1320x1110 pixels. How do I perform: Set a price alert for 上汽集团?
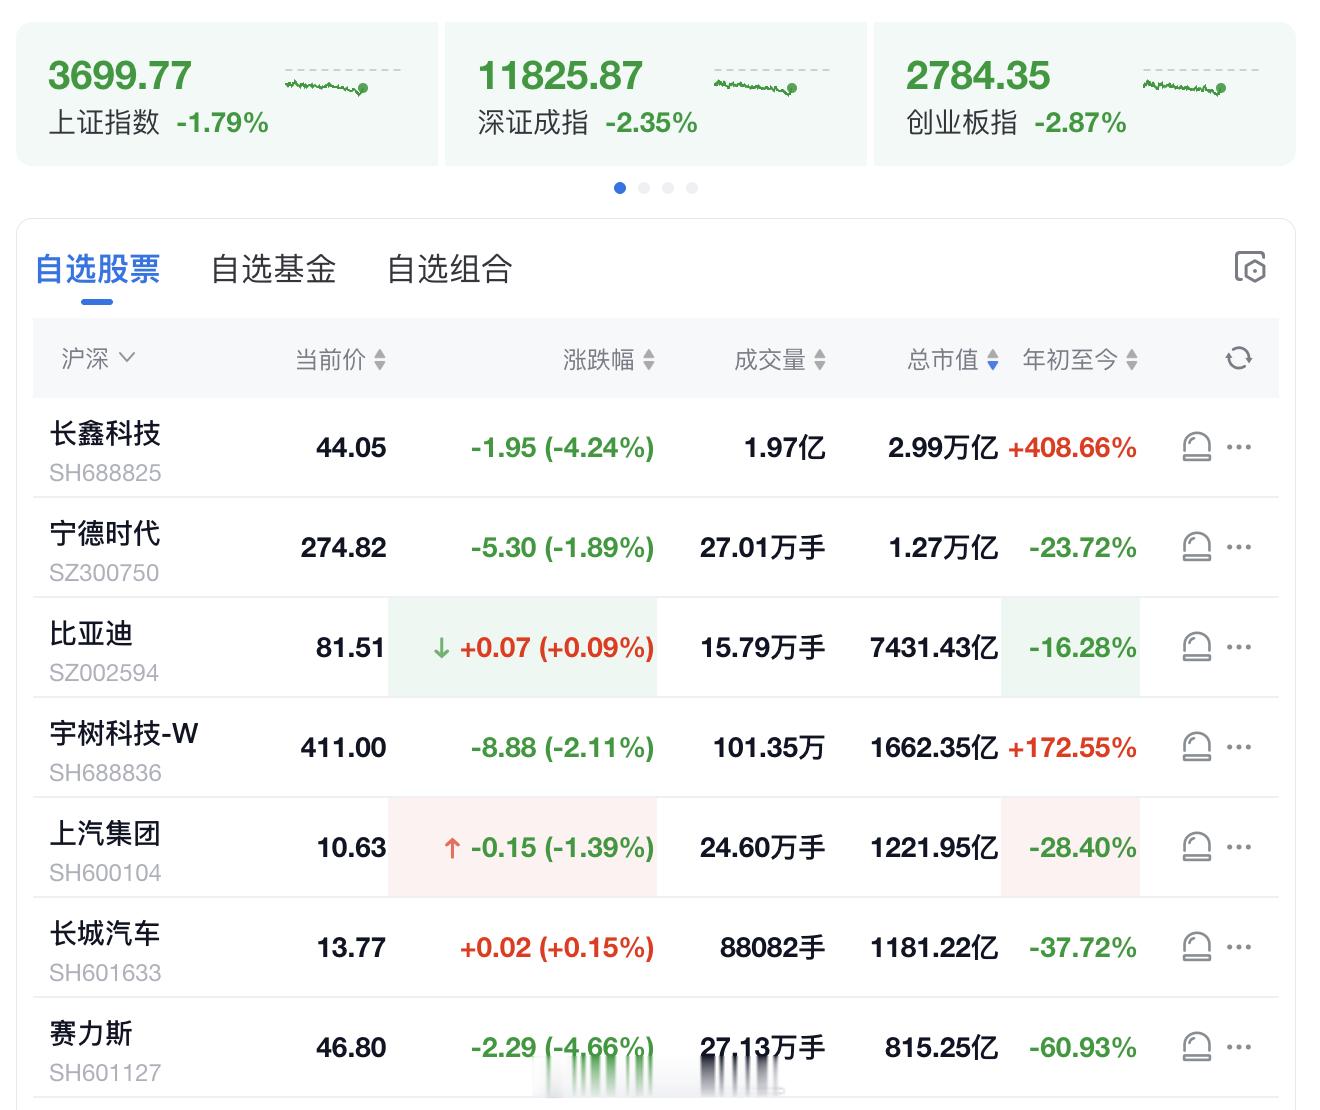coord(1197,847)
